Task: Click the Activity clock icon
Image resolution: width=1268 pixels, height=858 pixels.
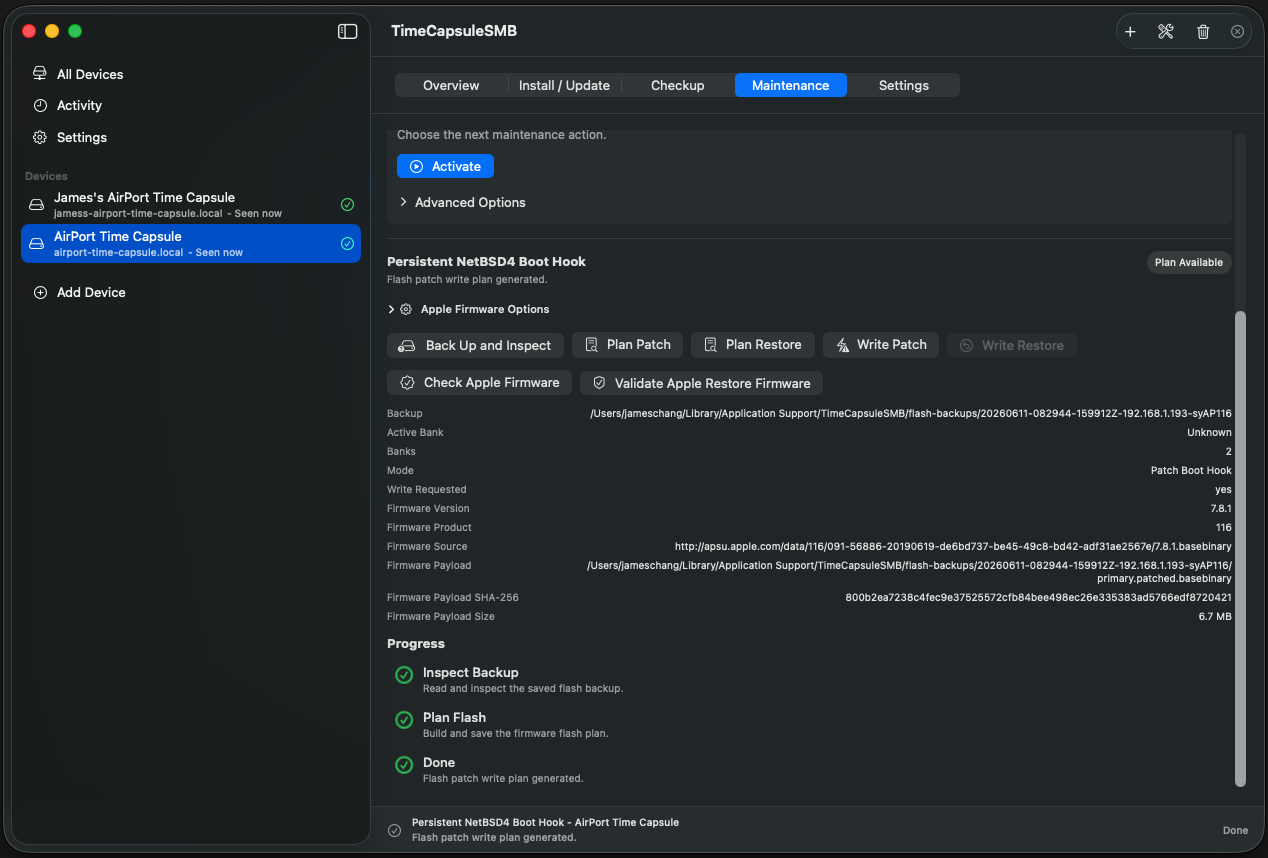Action: [40, 105]
